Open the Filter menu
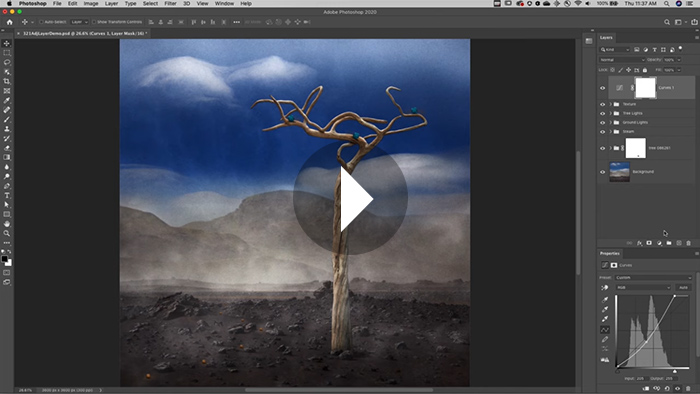700x394 pixels. [x=170, y=4]
